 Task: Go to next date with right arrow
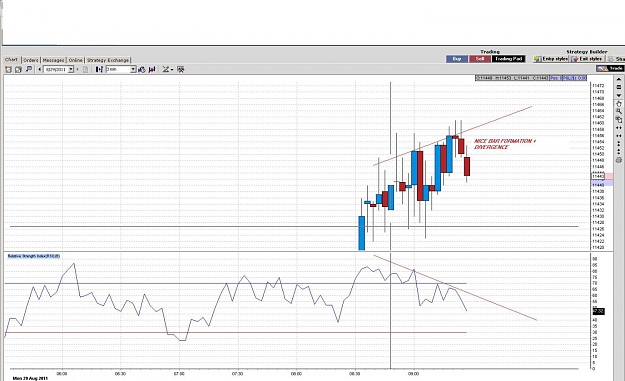(x=78, y=69)
